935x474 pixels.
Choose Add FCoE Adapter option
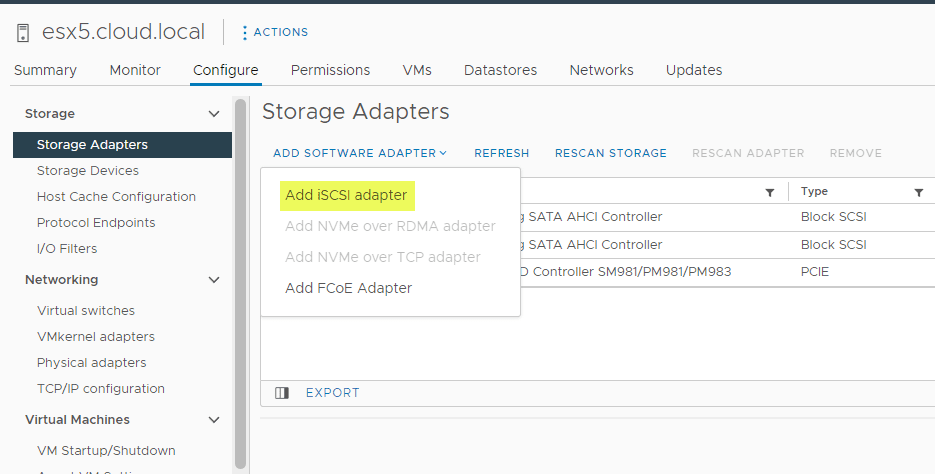click(x=348, y=288)
